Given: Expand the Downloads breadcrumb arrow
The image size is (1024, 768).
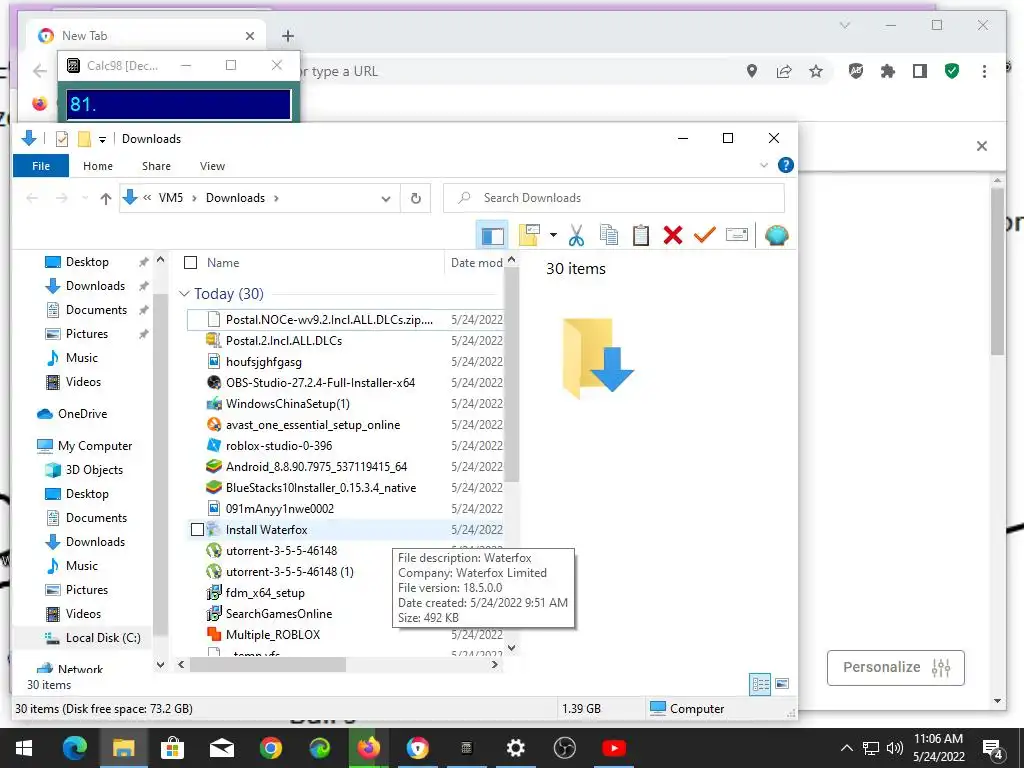Looking at the screenshot, I should (x=276, y=198).
